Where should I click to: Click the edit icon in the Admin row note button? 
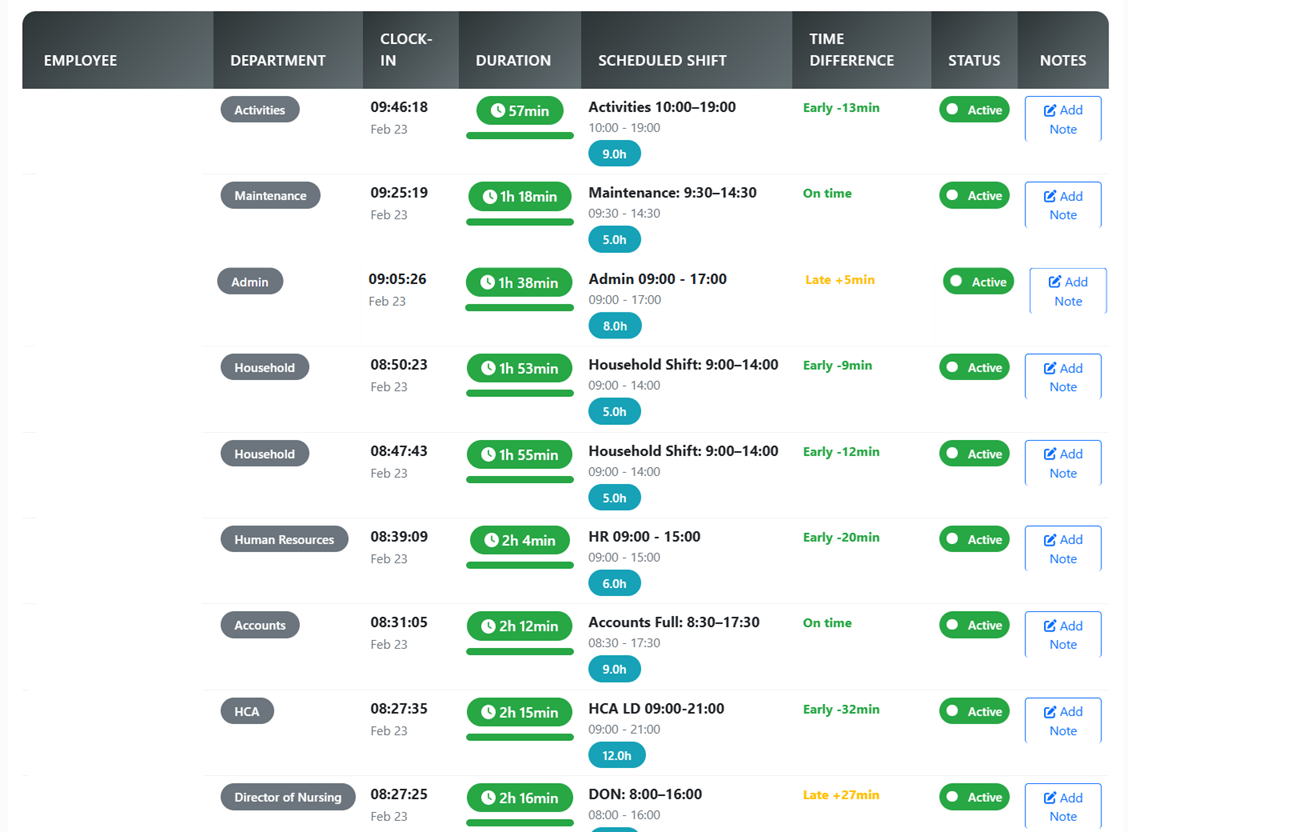(1054, 282)
